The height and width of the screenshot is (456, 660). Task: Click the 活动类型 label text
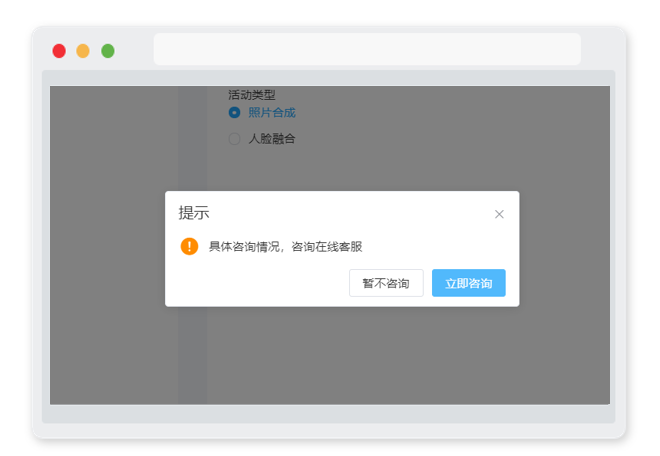click(252, 95)
